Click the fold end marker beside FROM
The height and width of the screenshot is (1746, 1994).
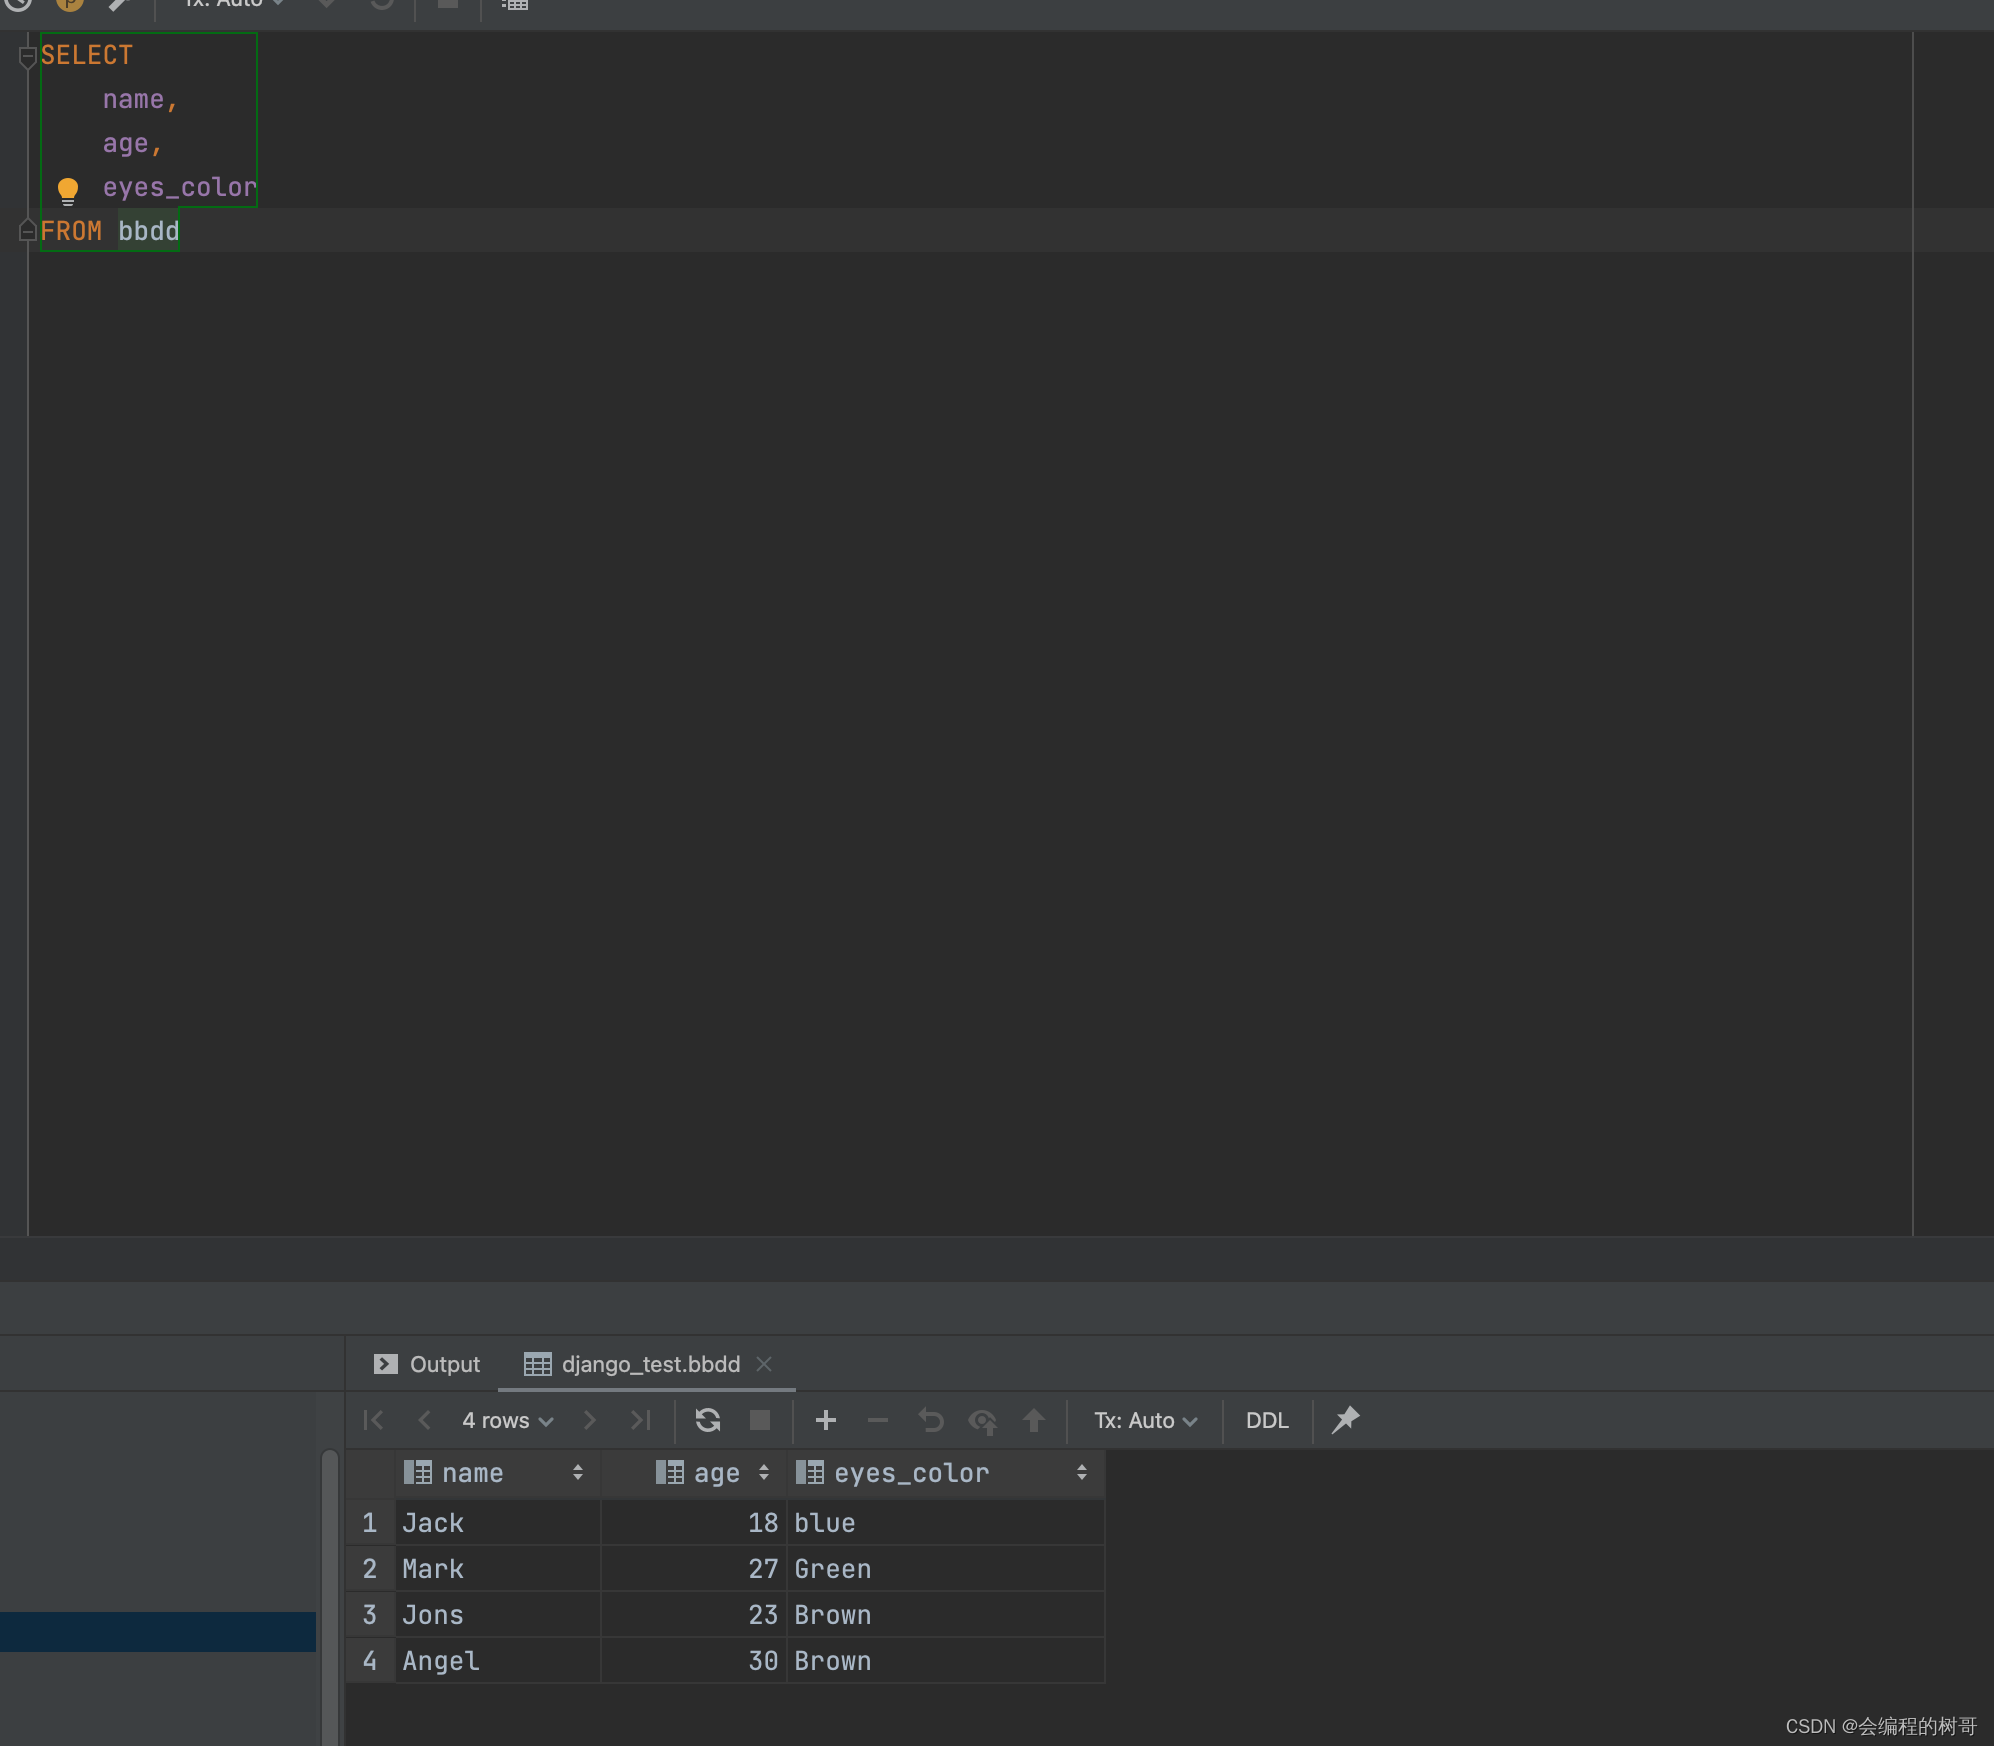[x=28, y=231]
